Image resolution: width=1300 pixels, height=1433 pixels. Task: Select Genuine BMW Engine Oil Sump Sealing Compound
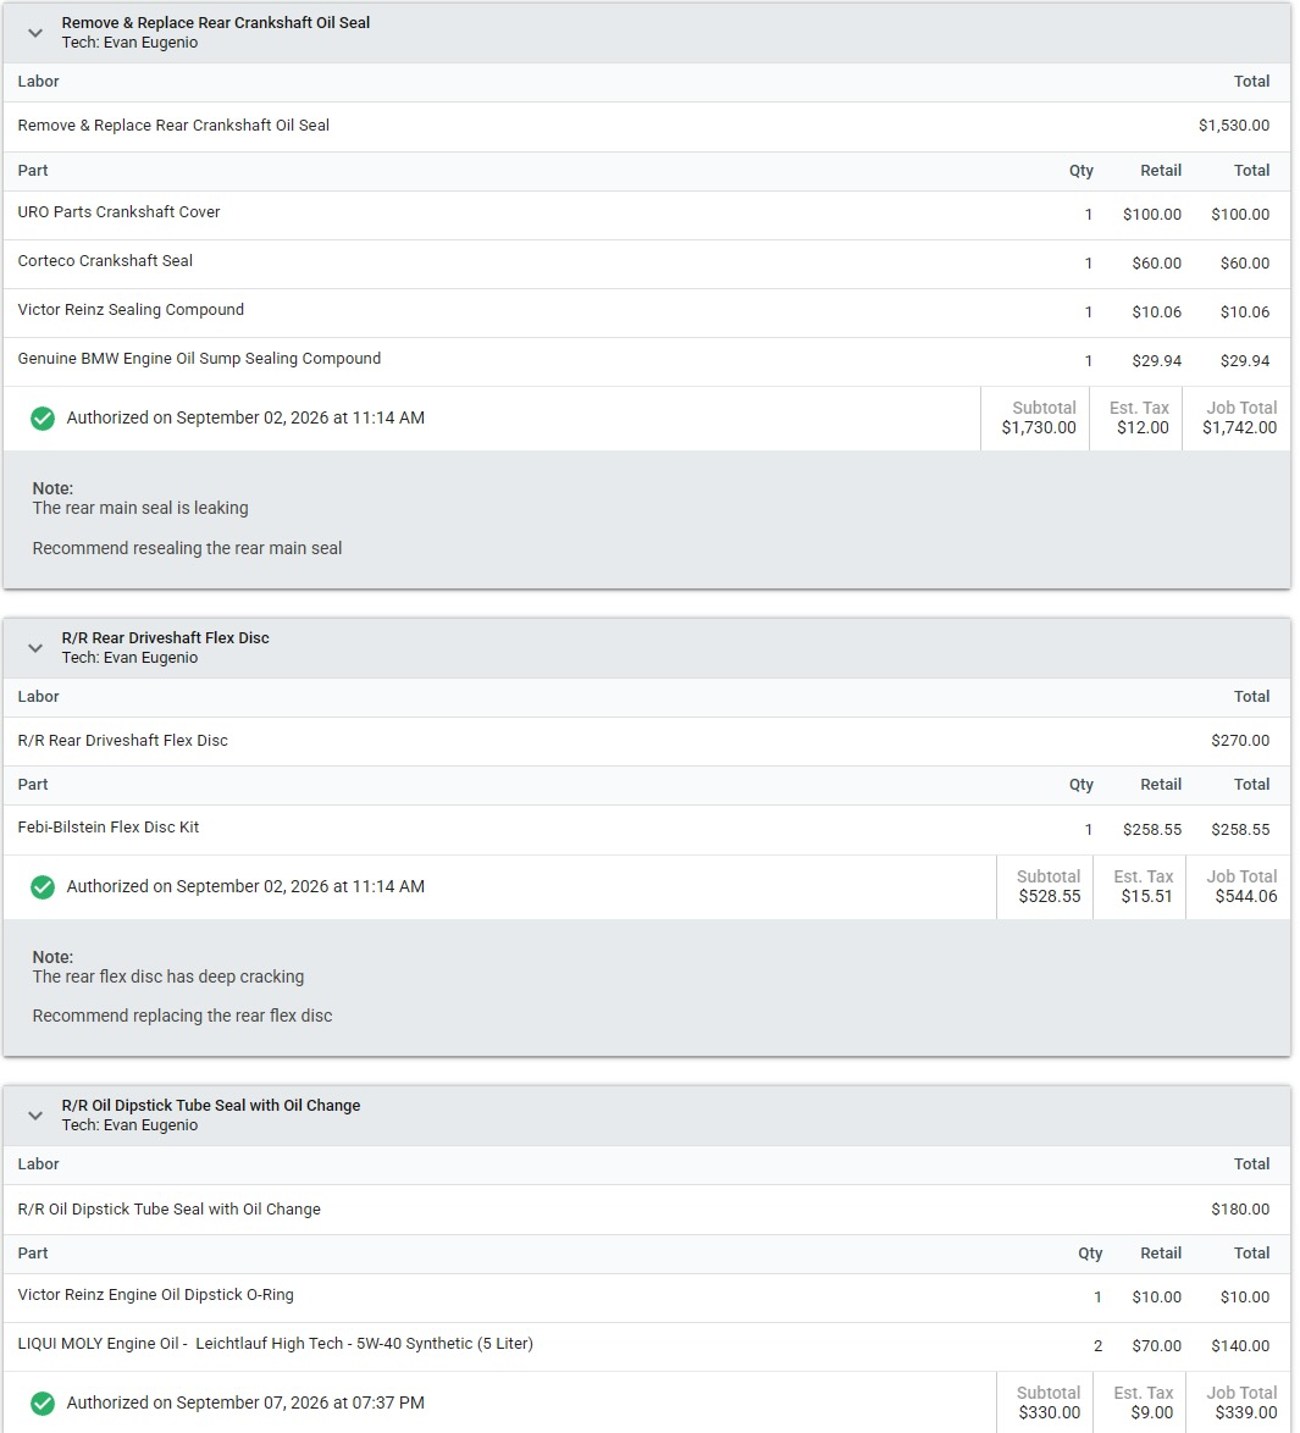click(646, 362)
